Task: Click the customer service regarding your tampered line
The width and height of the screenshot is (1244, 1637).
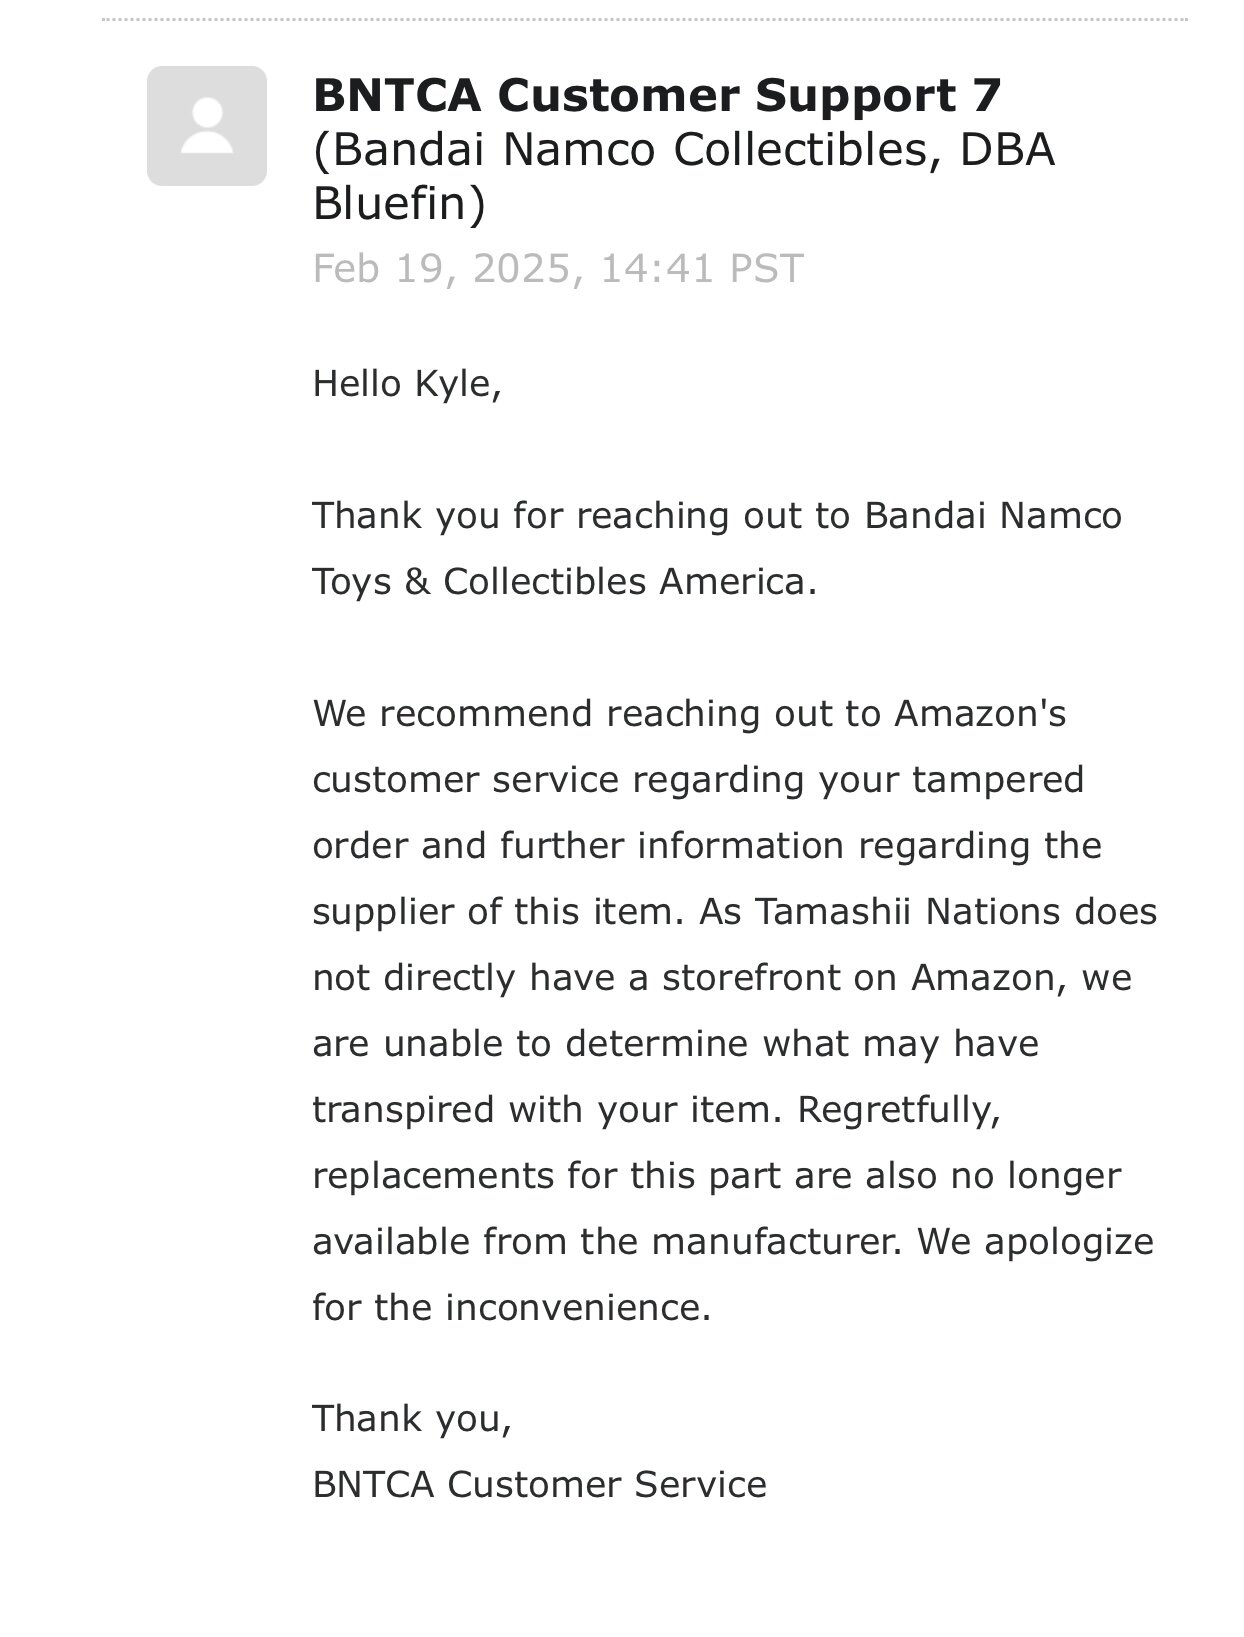Action: click(x=698, y=779)
